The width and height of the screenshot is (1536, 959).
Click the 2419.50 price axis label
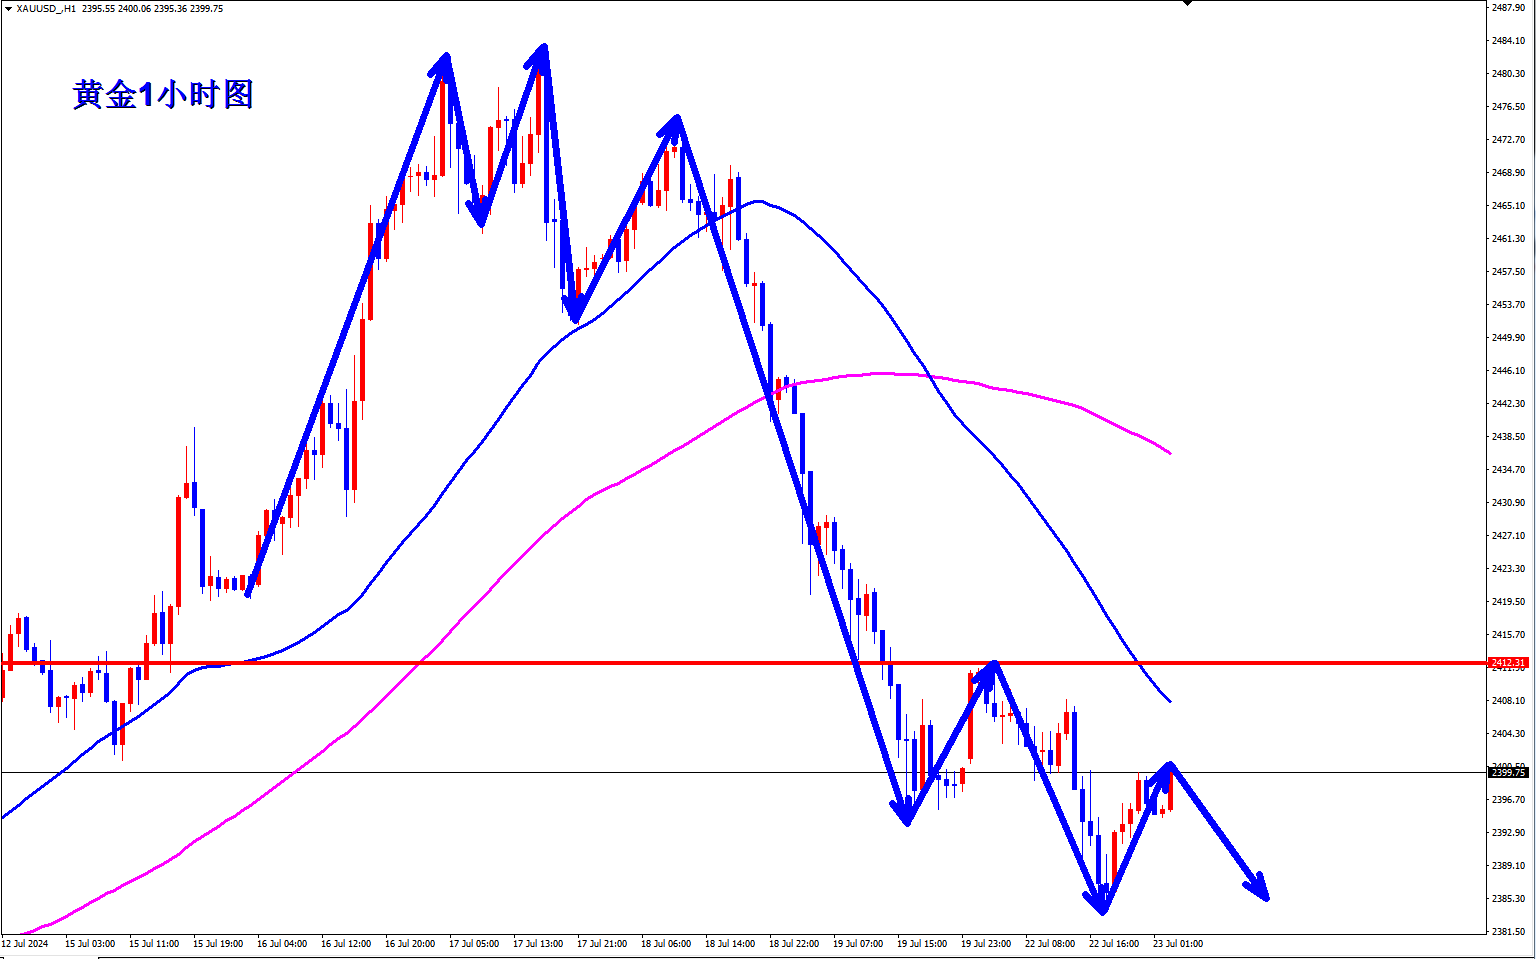click(x=1508, y=602)
